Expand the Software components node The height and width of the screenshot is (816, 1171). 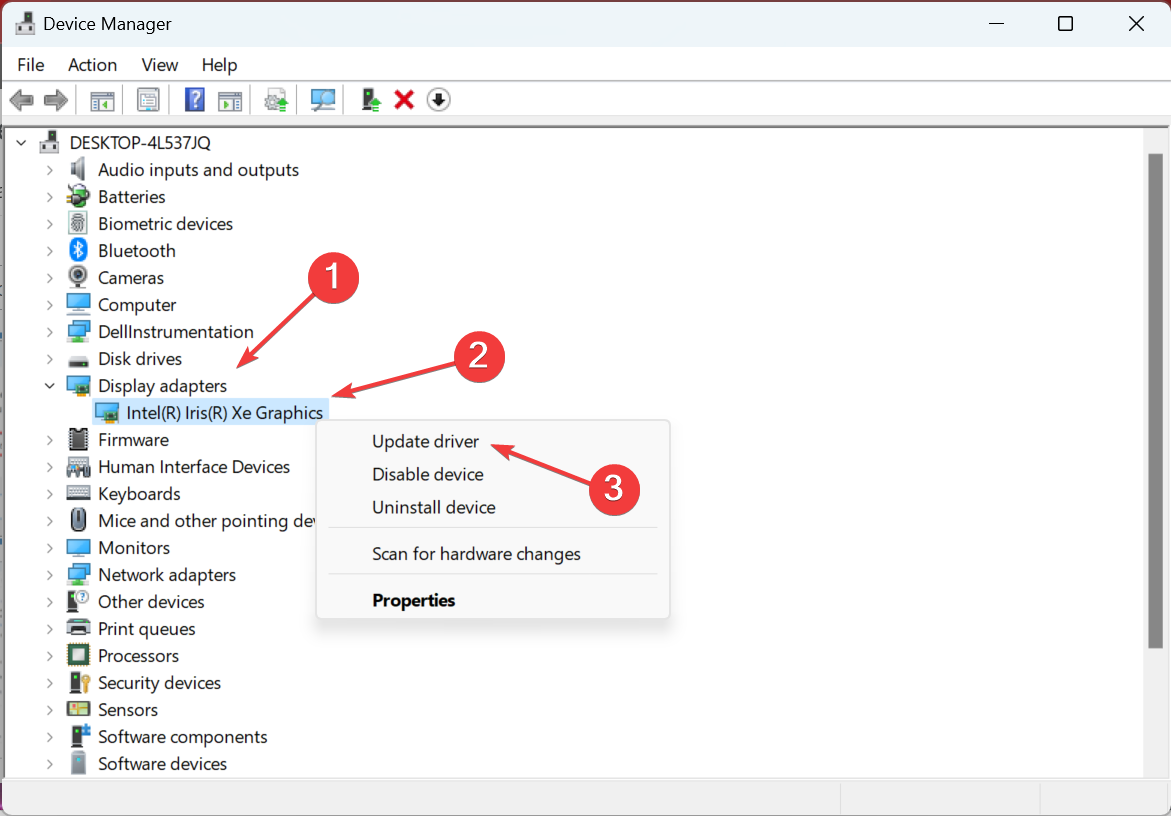point(49,737)
